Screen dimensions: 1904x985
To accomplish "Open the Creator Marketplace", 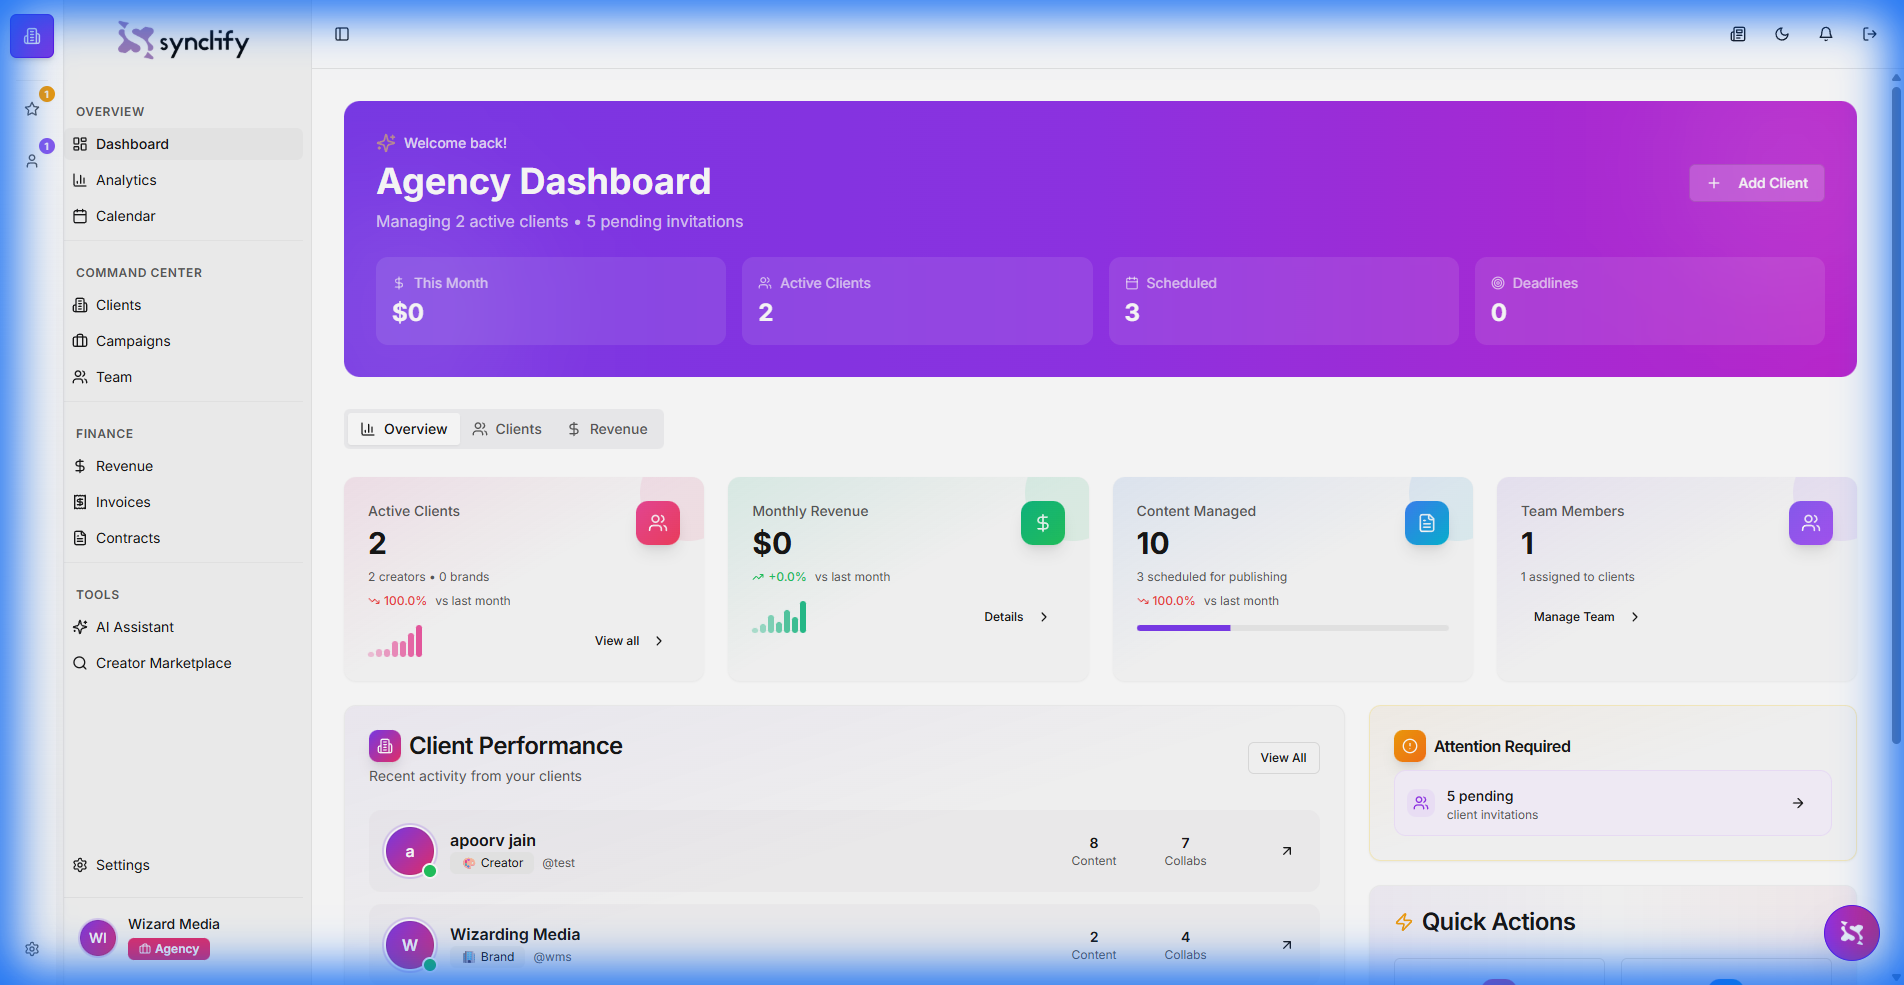I will (163, 663).
